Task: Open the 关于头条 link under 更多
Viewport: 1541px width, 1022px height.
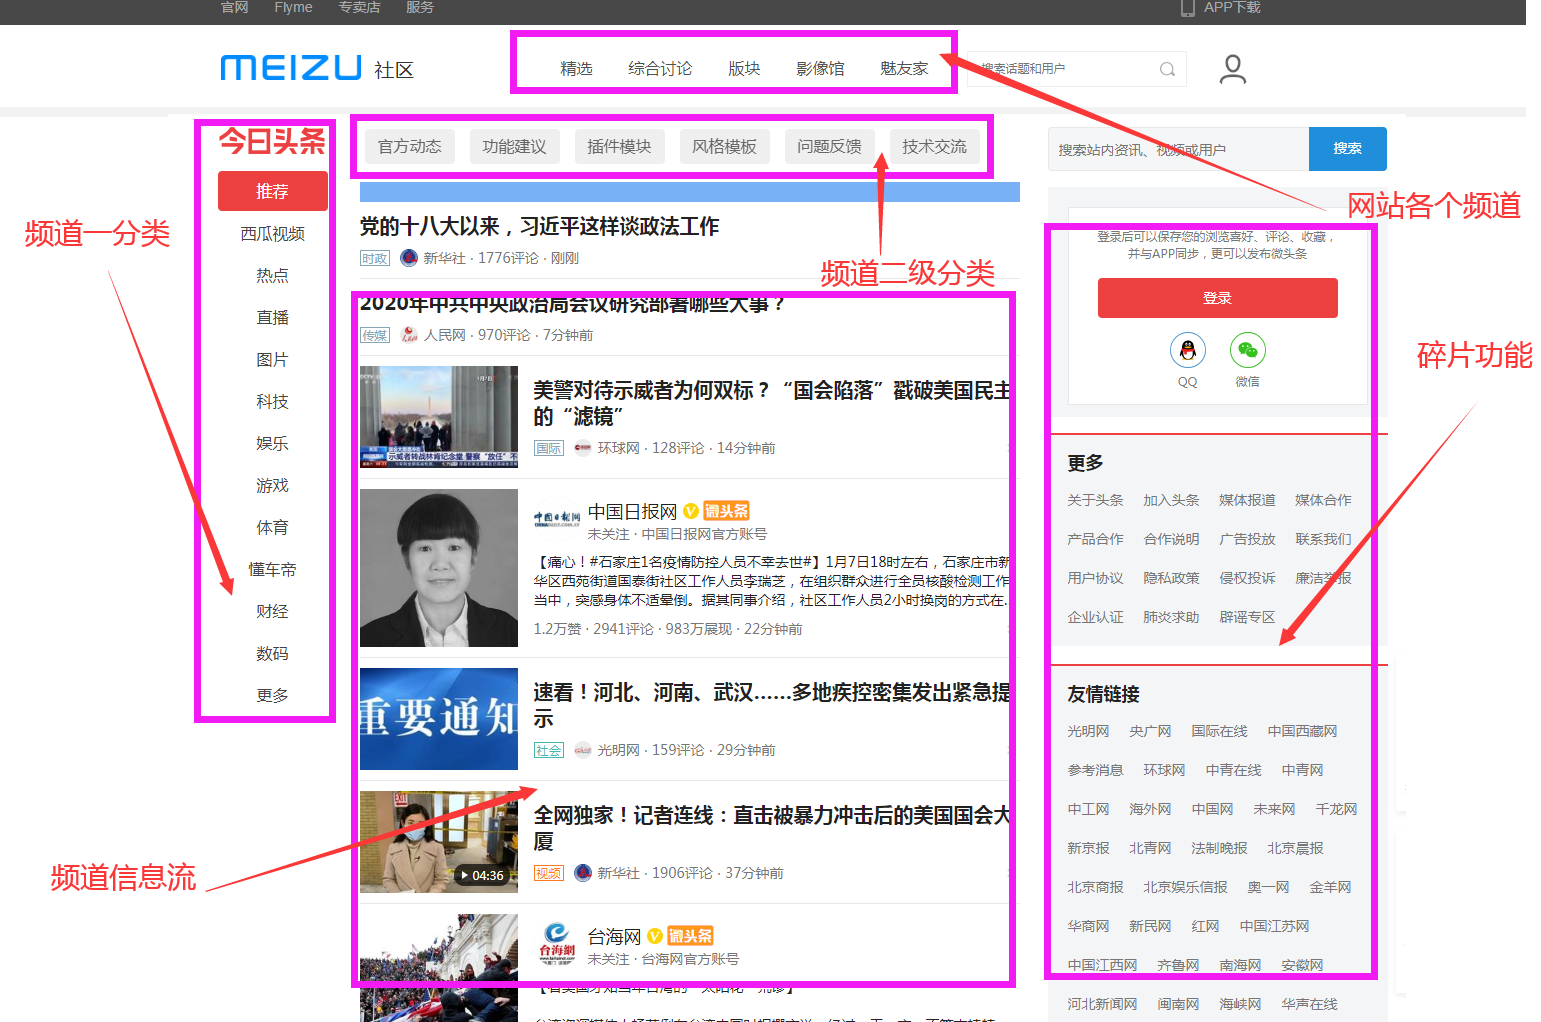Action: coord(1095,500)
